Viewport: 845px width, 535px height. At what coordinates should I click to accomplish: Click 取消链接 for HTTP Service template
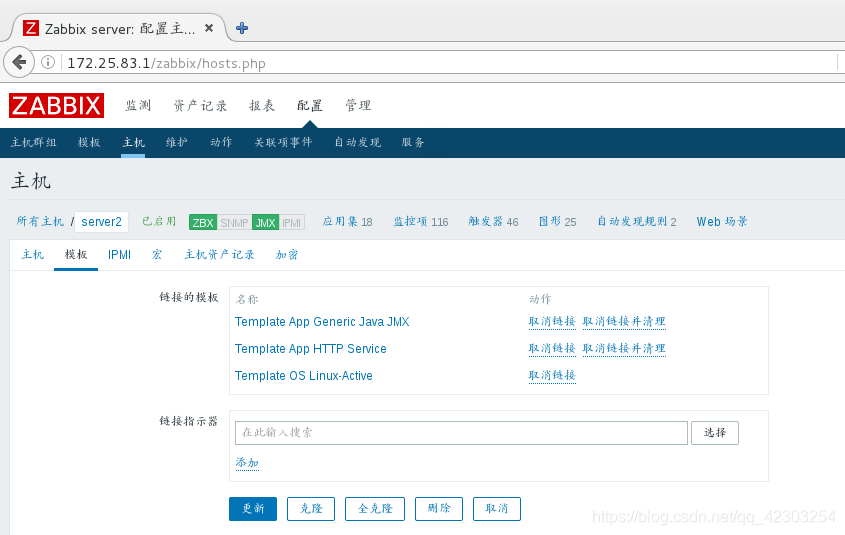point(552,349)
